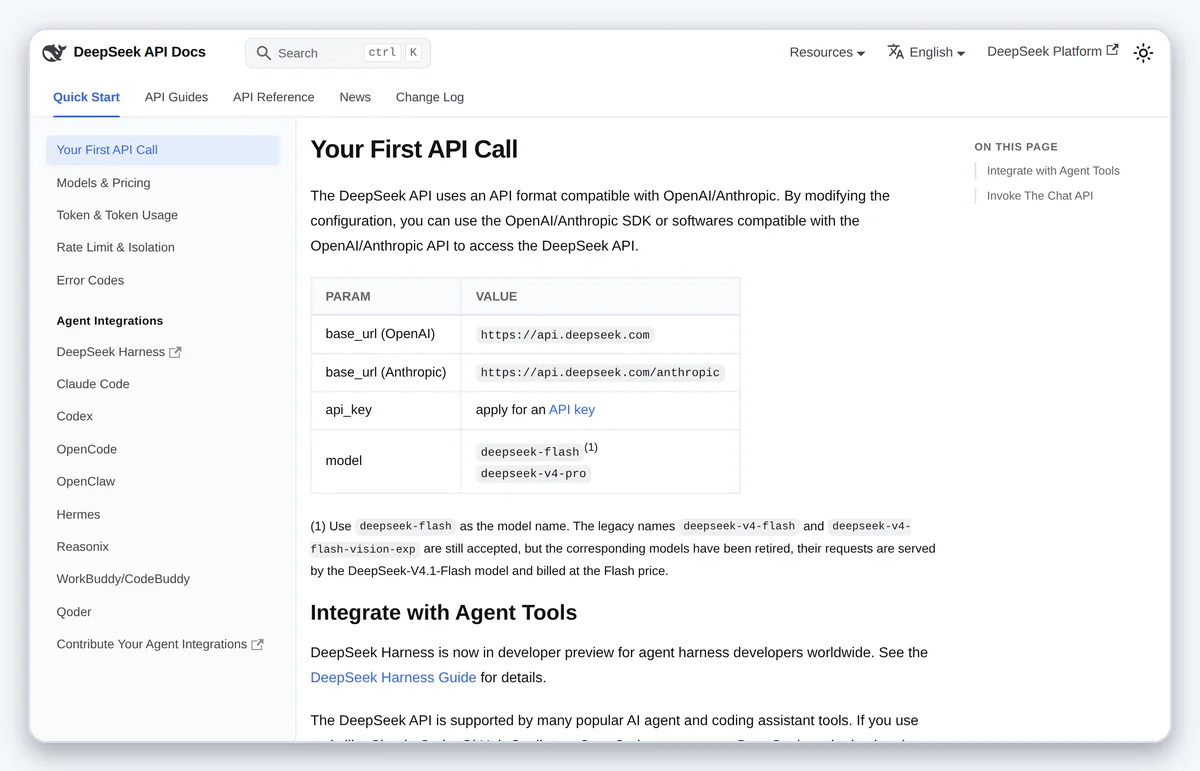Click the language translate icon
The height and width of the screenshot is (771, 1200).
coord(896,52)
